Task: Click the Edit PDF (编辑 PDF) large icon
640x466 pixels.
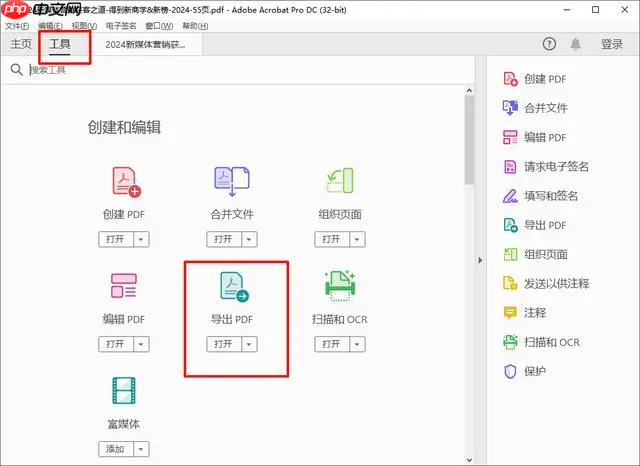Action: [124, 286]
